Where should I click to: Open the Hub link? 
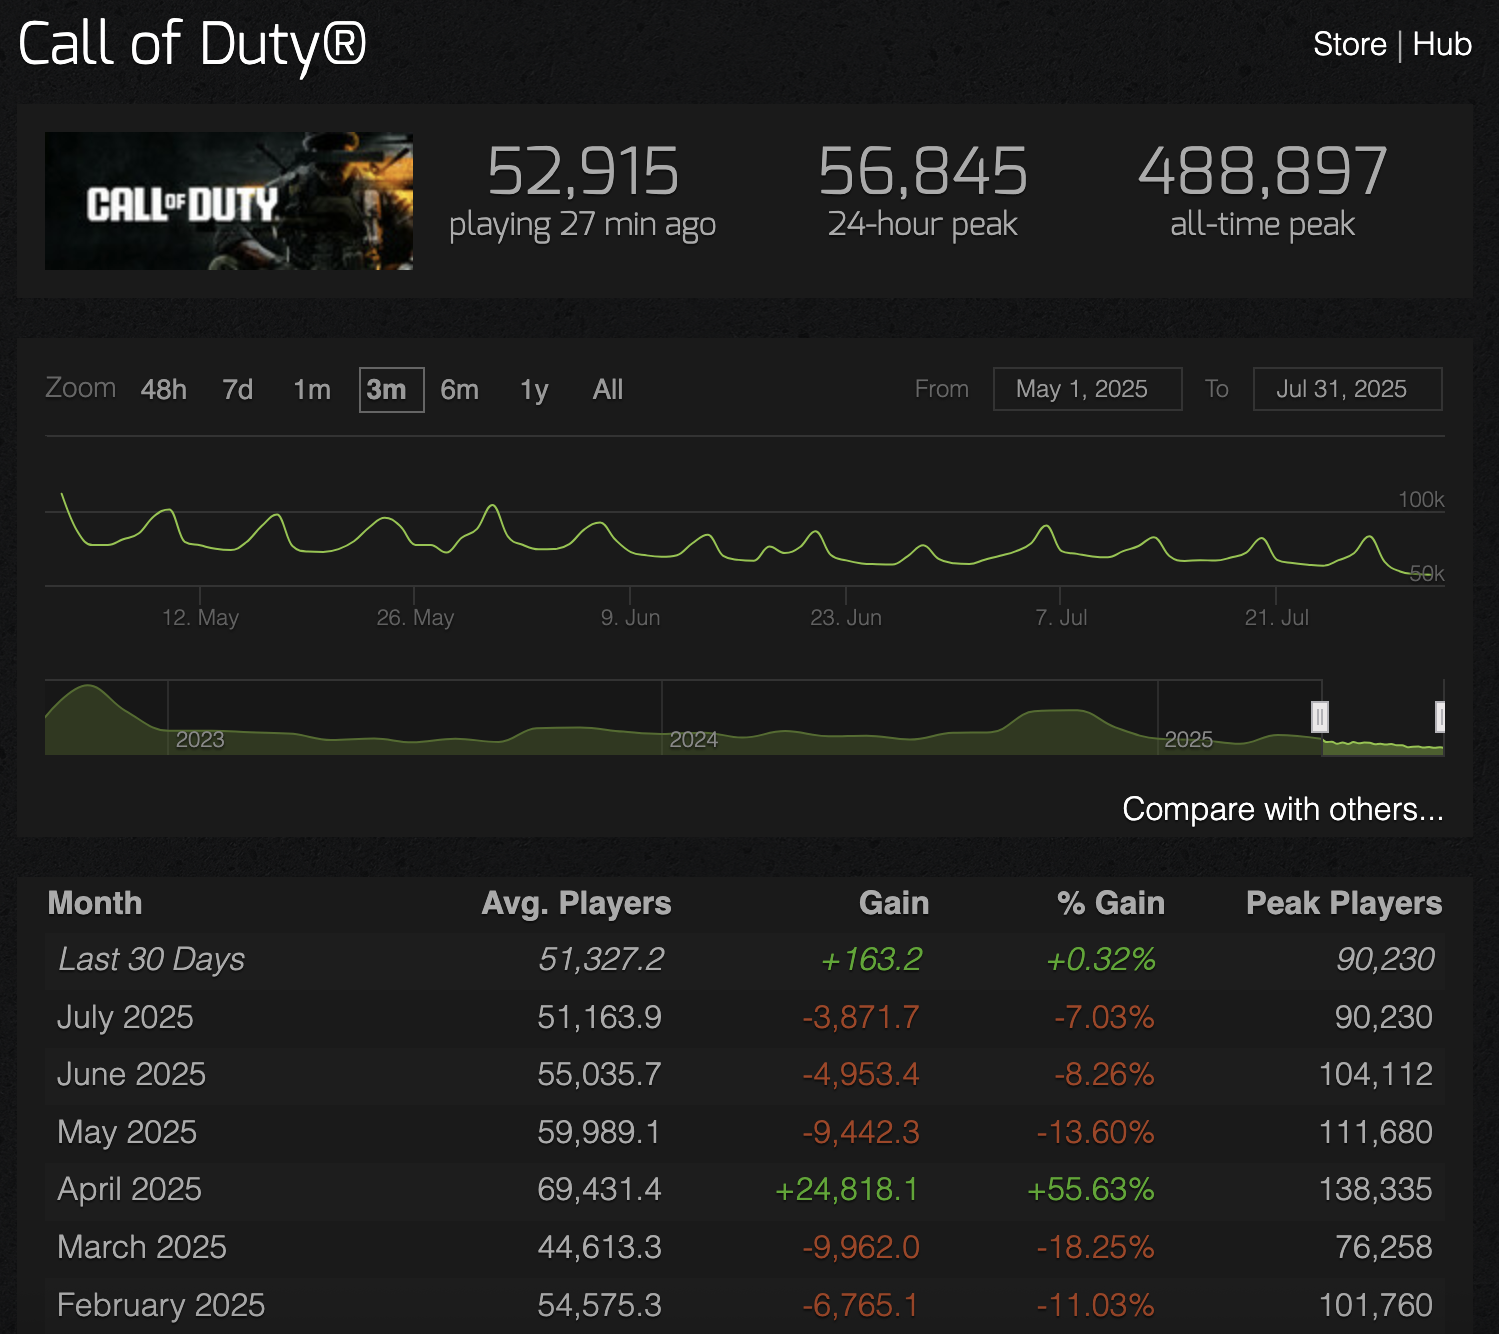(1442, 44)
